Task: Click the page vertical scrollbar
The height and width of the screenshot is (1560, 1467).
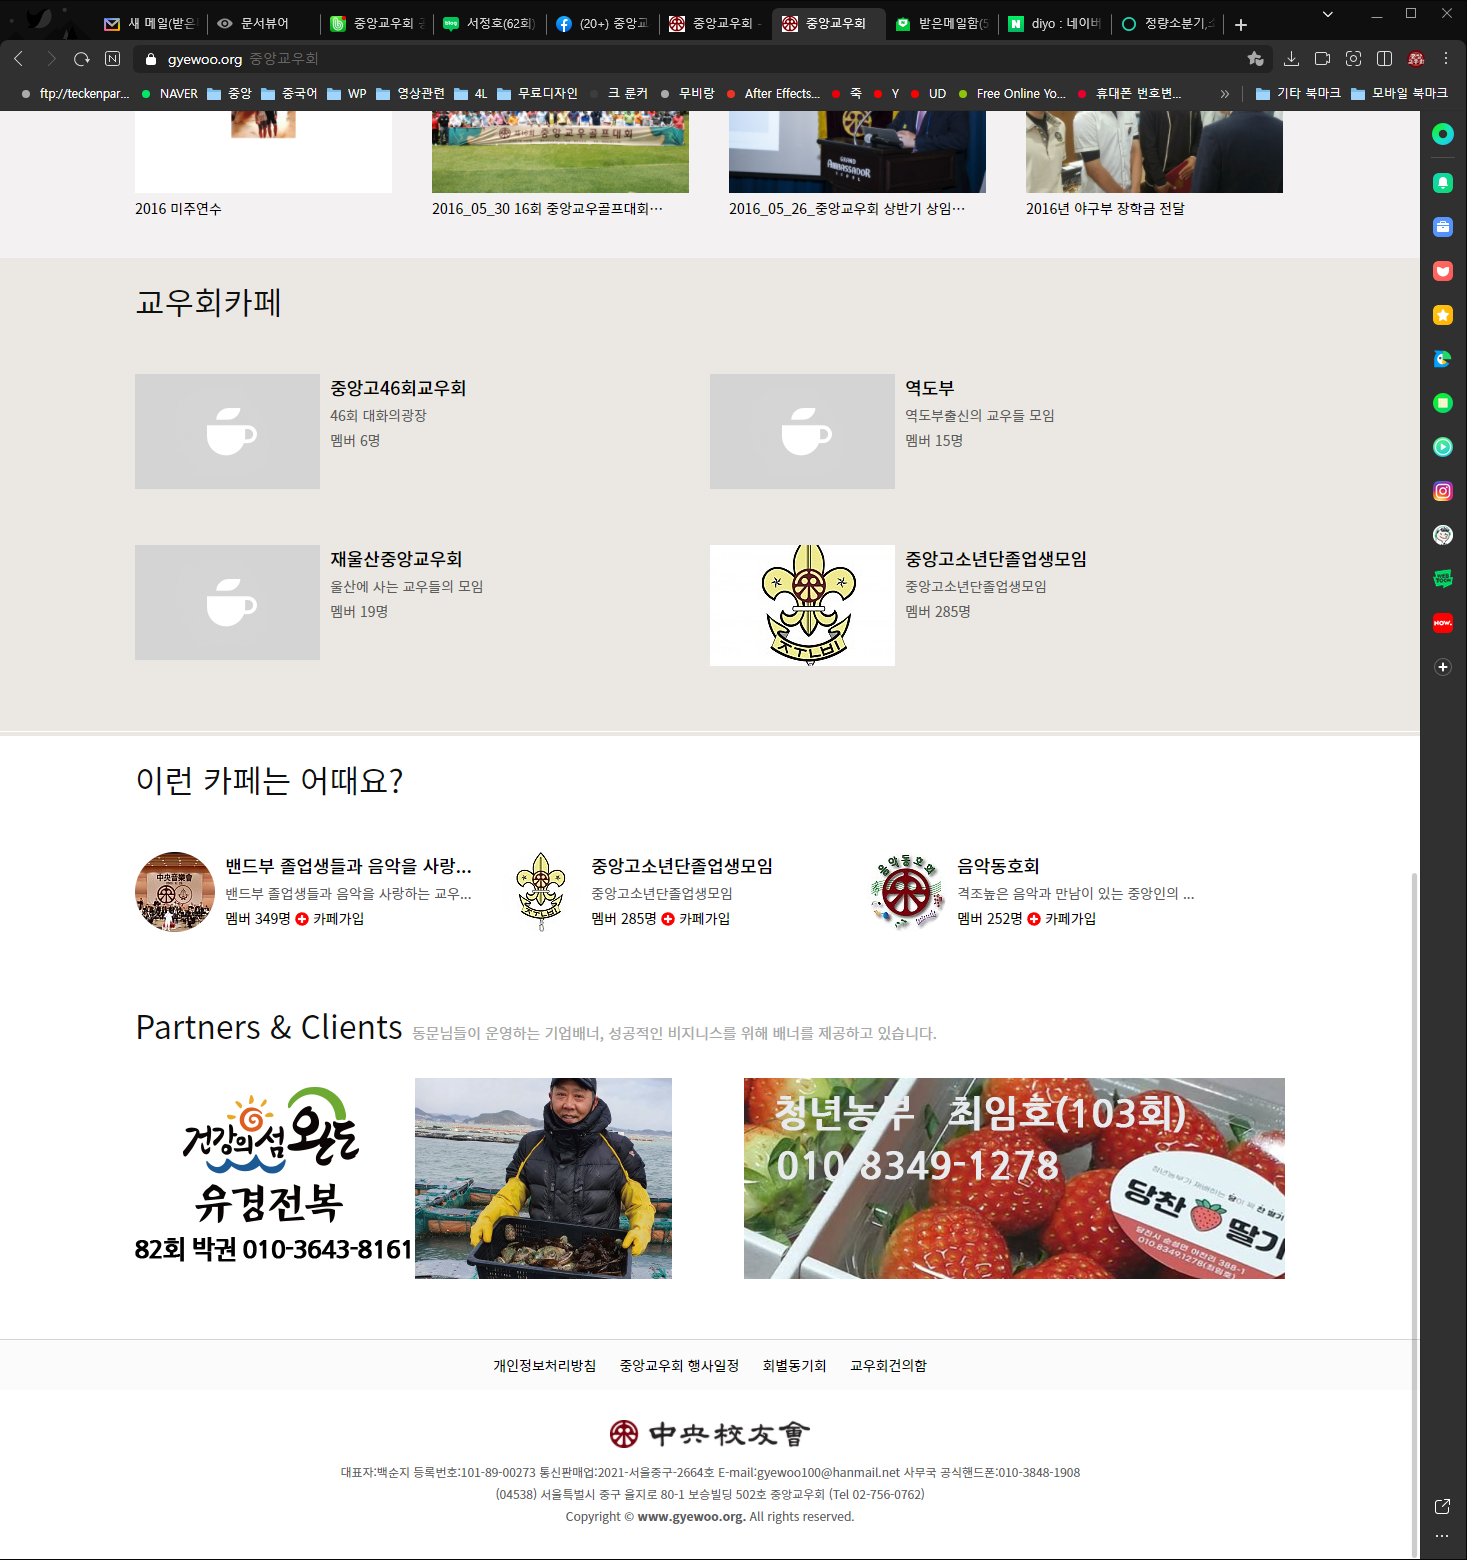Action: (1414, 1200)
